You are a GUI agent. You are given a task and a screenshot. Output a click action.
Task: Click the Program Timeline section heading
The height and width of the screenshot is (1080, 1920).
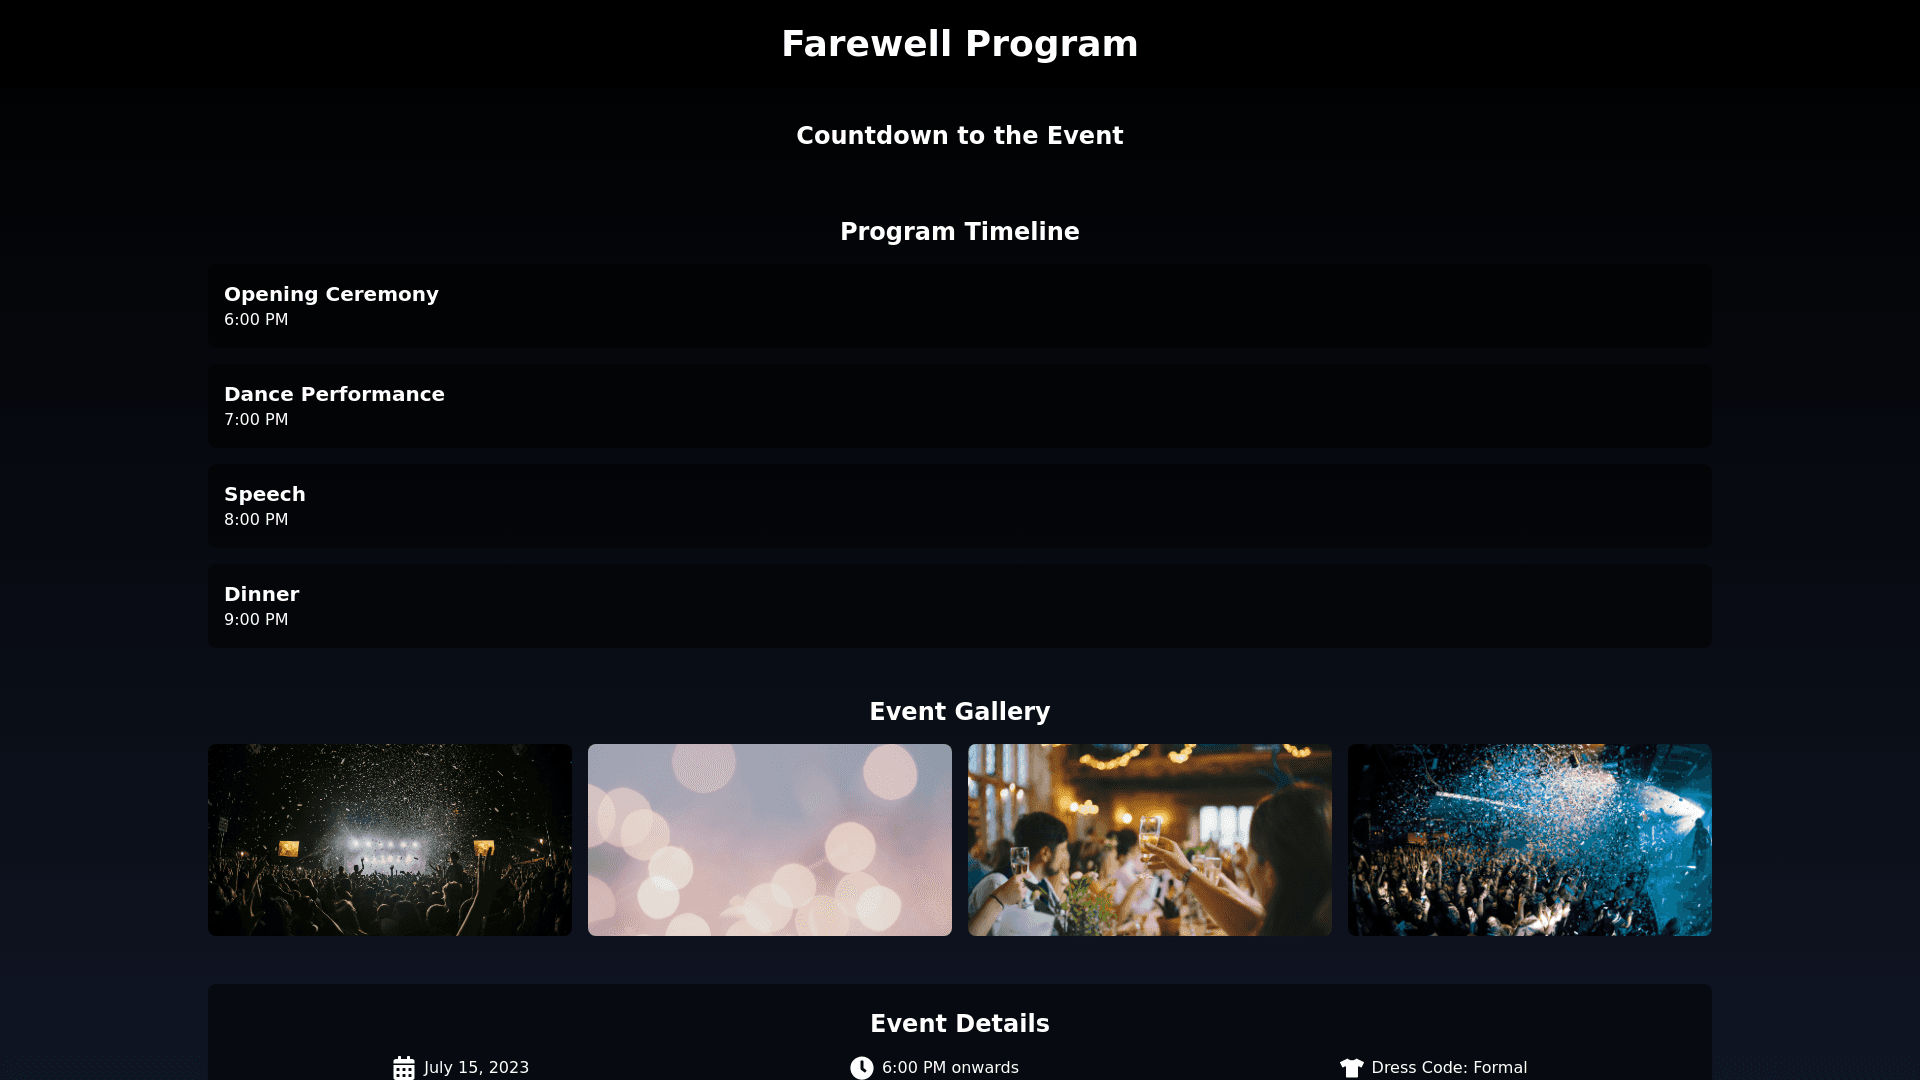[x=960, y=232]
